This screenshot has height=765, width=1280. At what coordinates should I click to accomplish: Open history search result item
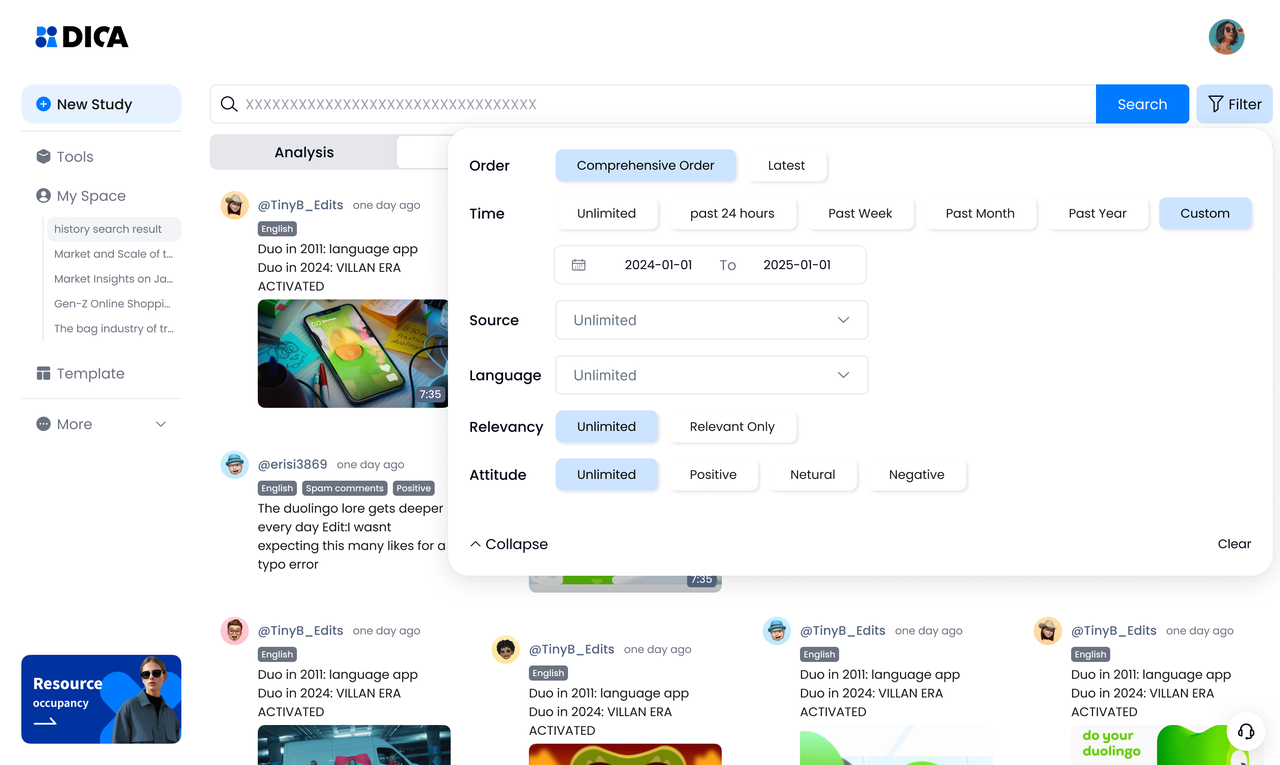click(113, 229)
